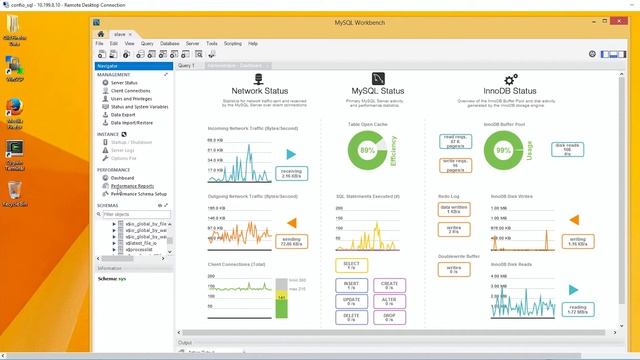Click schema tree scroll right arrow
Viewport: 640px width, 360px height.
coord(163,258)
